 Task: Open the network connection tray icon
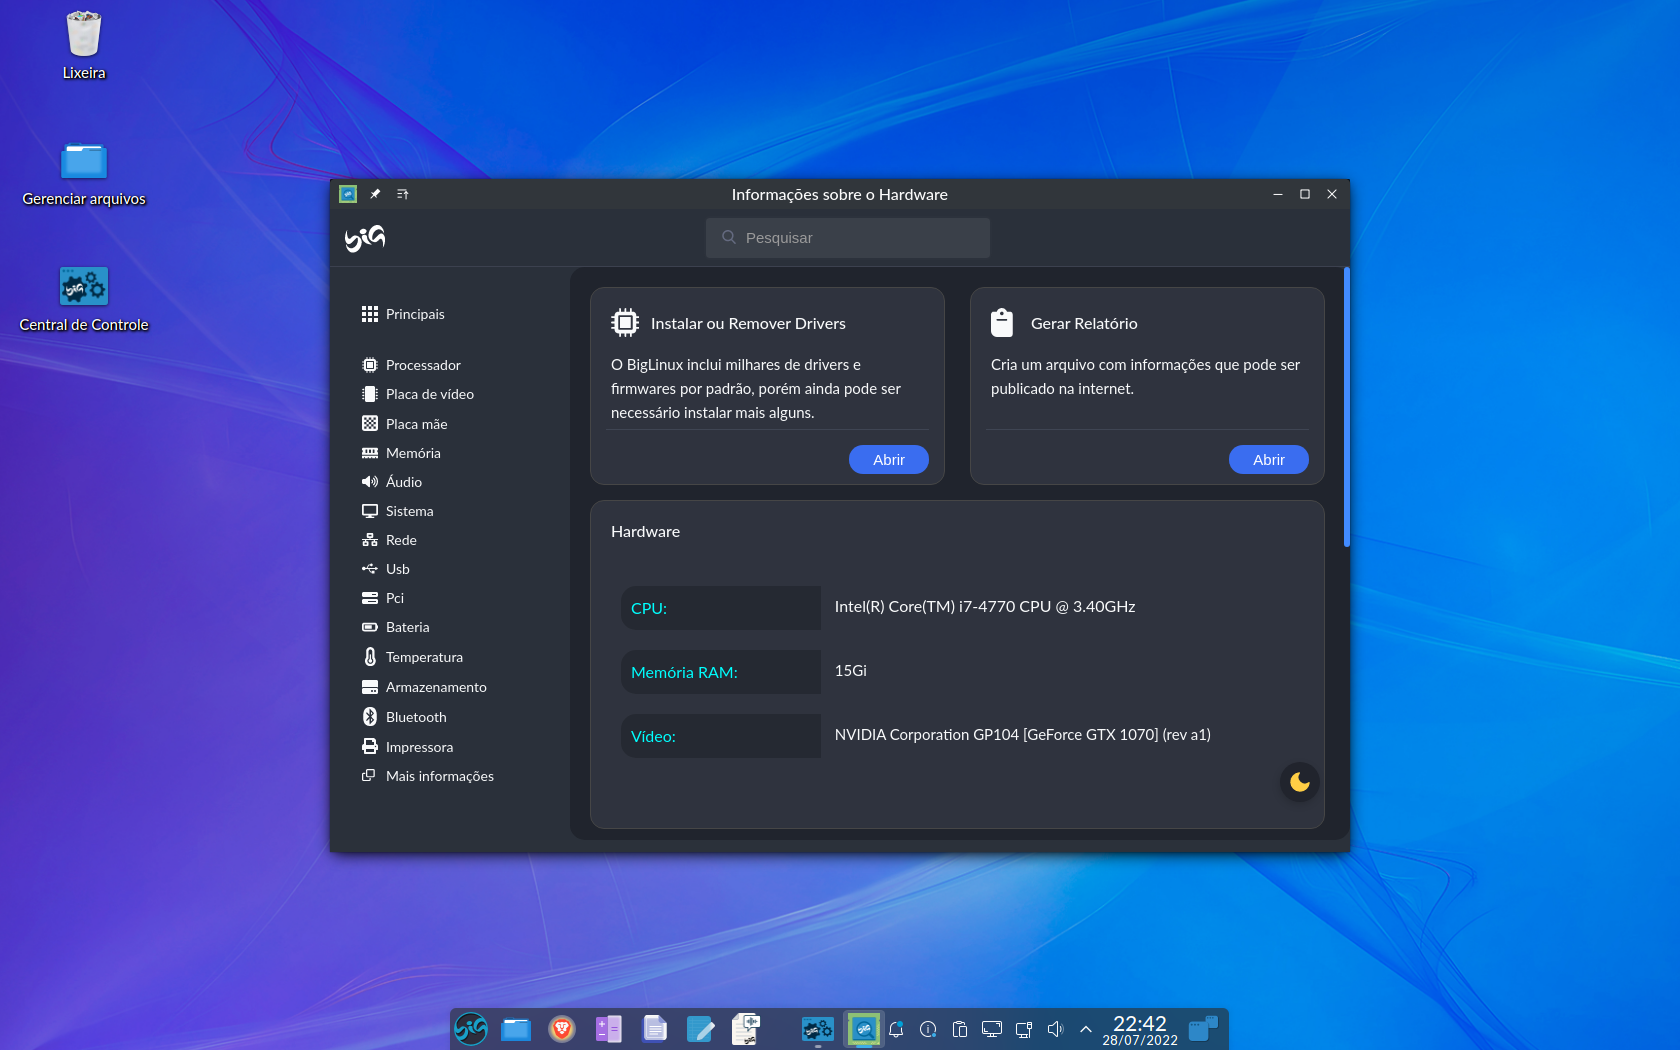(1023, 1029)
